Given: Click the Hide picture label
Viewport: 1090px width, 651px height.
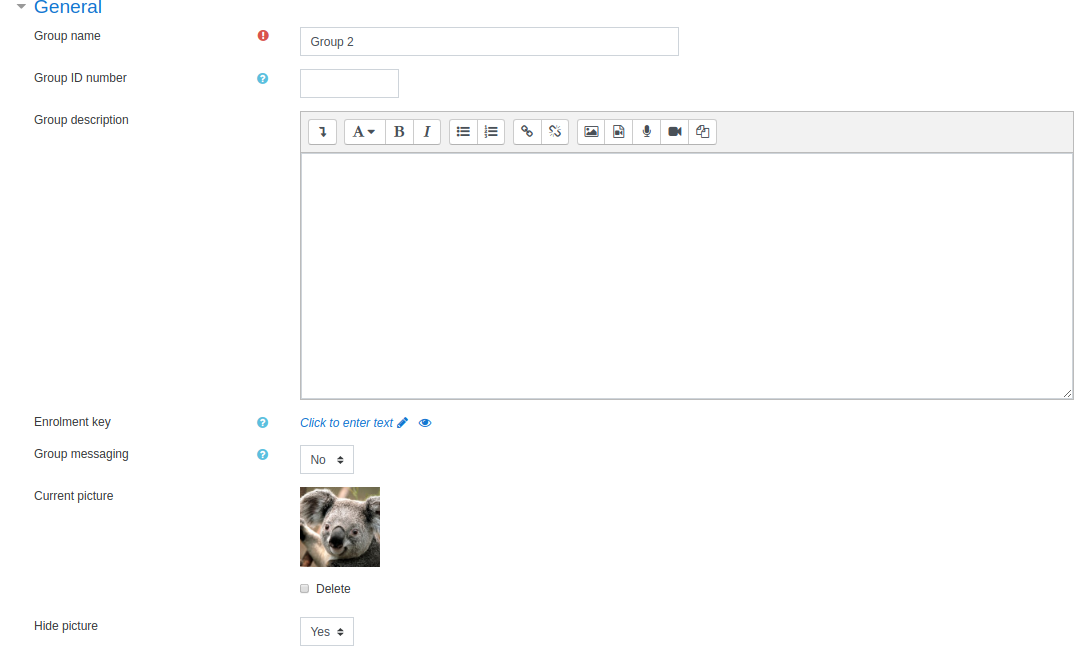Looking at the screenshot, I should (66, 626).
